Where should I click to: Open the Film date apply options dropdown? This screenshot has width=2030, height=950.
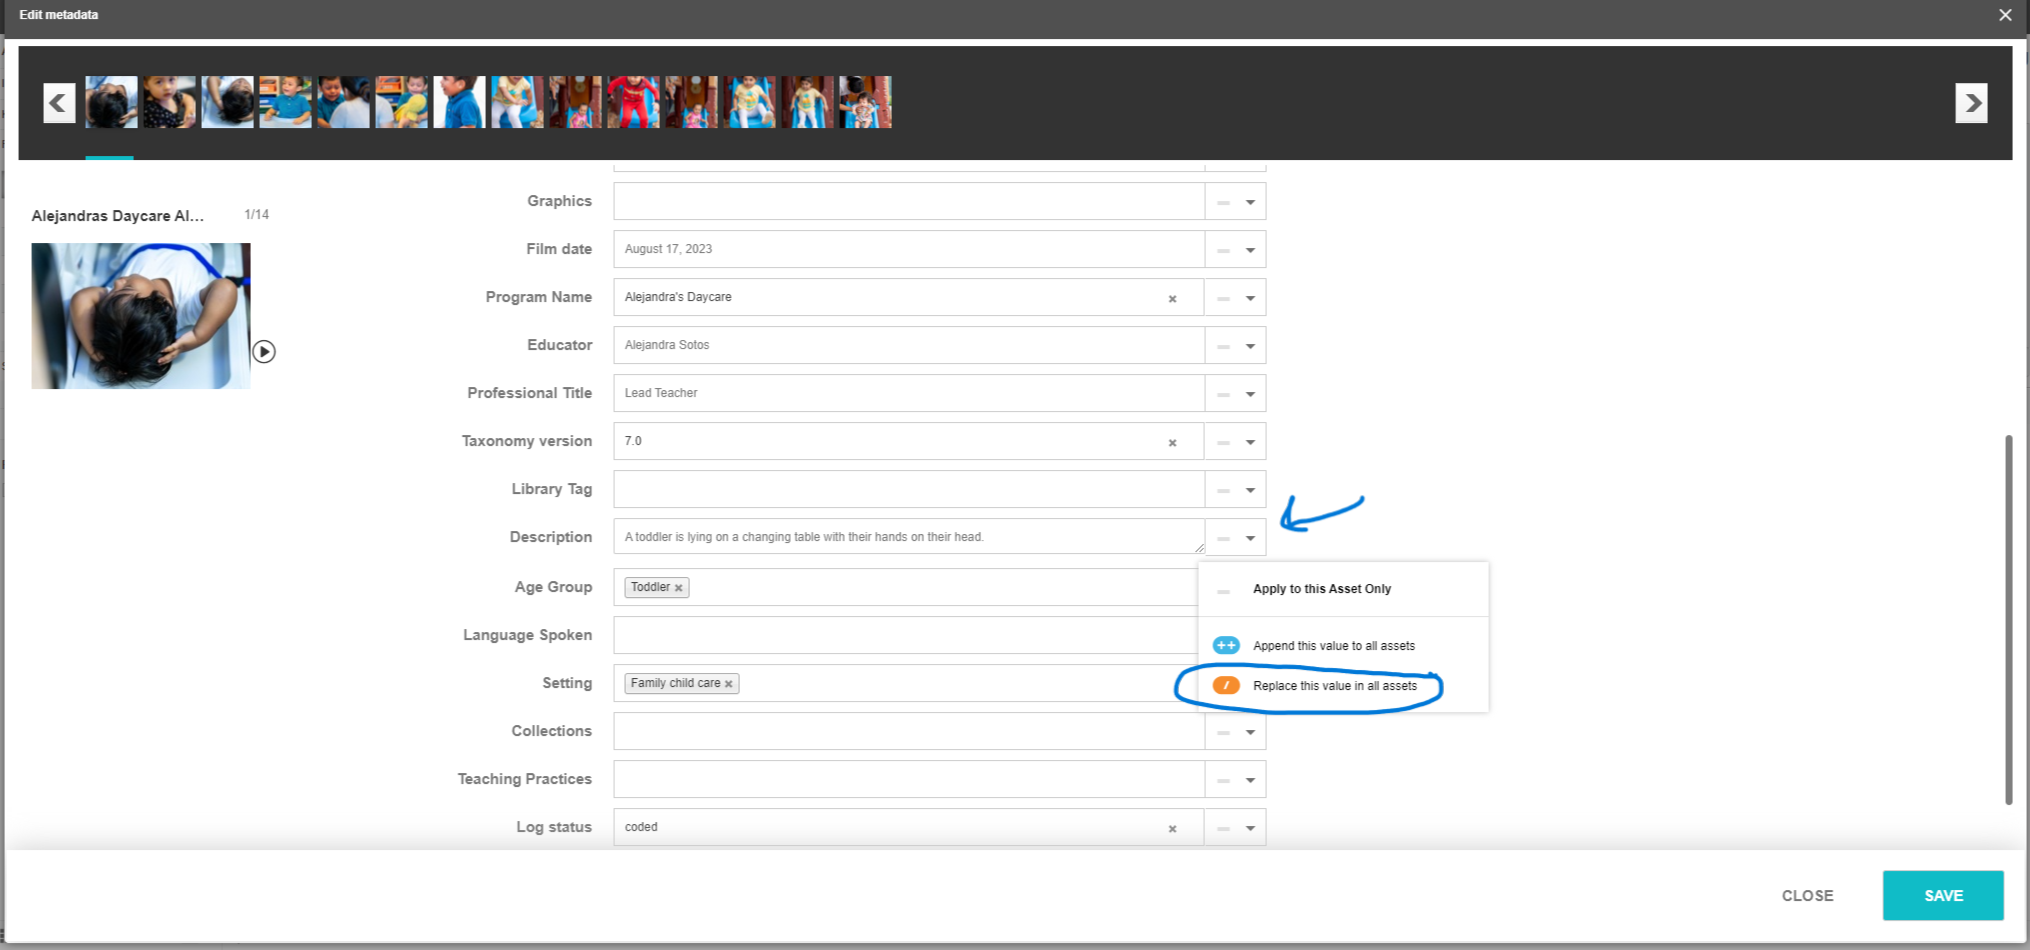click(x=1250, y=249)
